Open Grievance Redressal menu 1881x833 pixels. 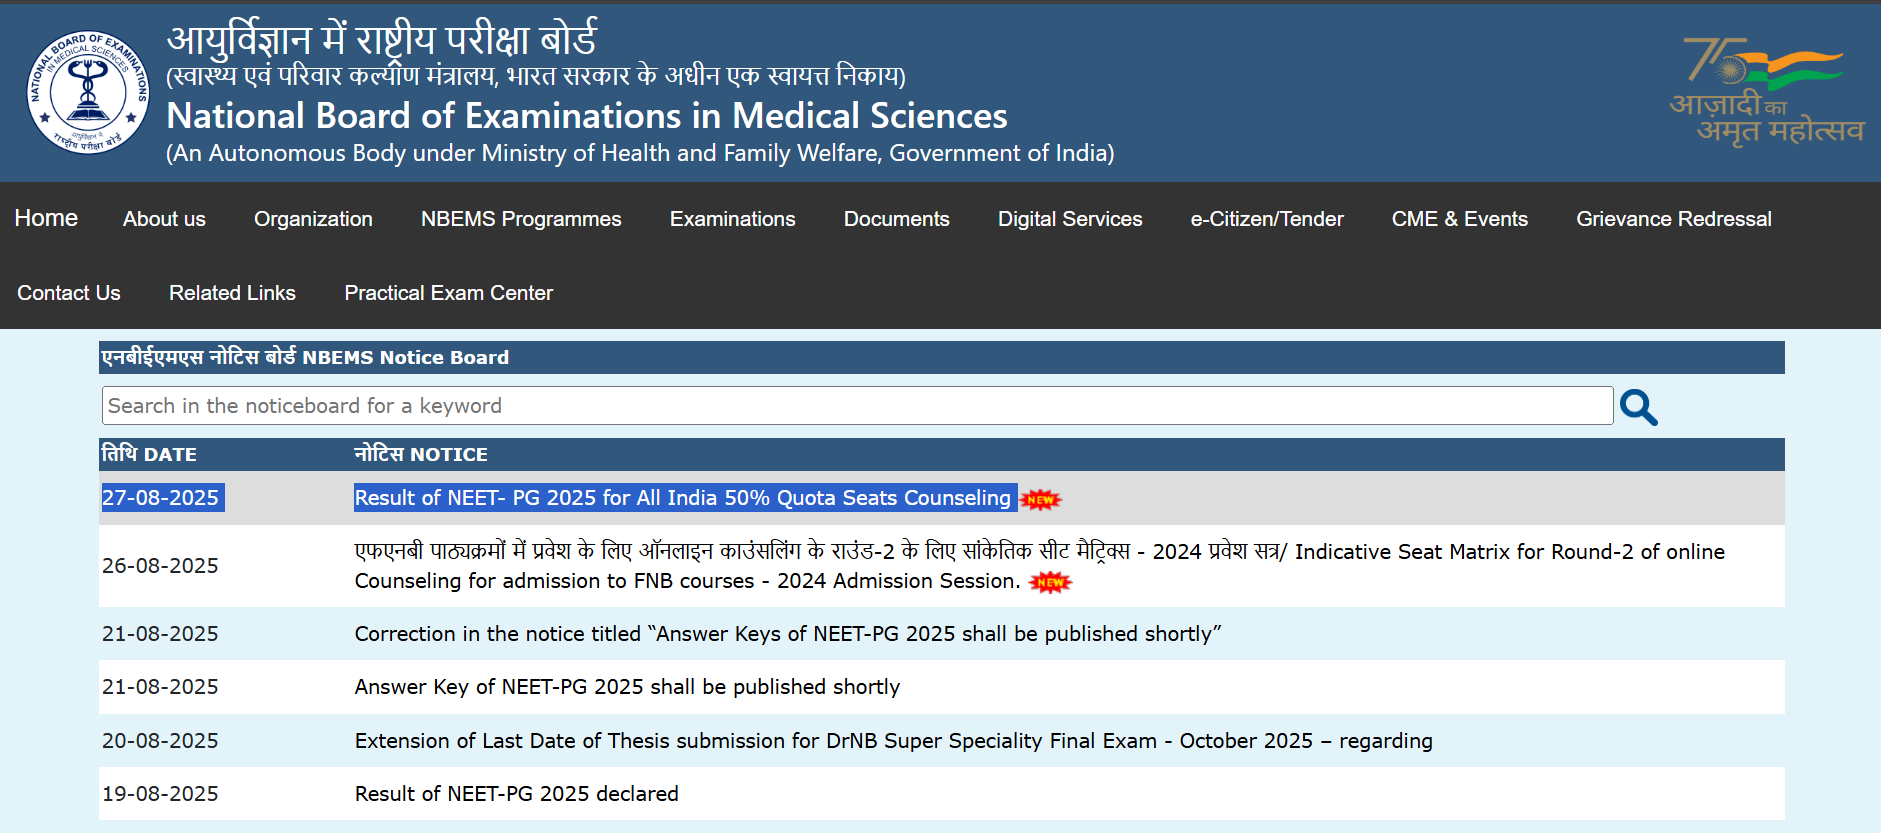pyautogui.click(x=1674, y=219)
